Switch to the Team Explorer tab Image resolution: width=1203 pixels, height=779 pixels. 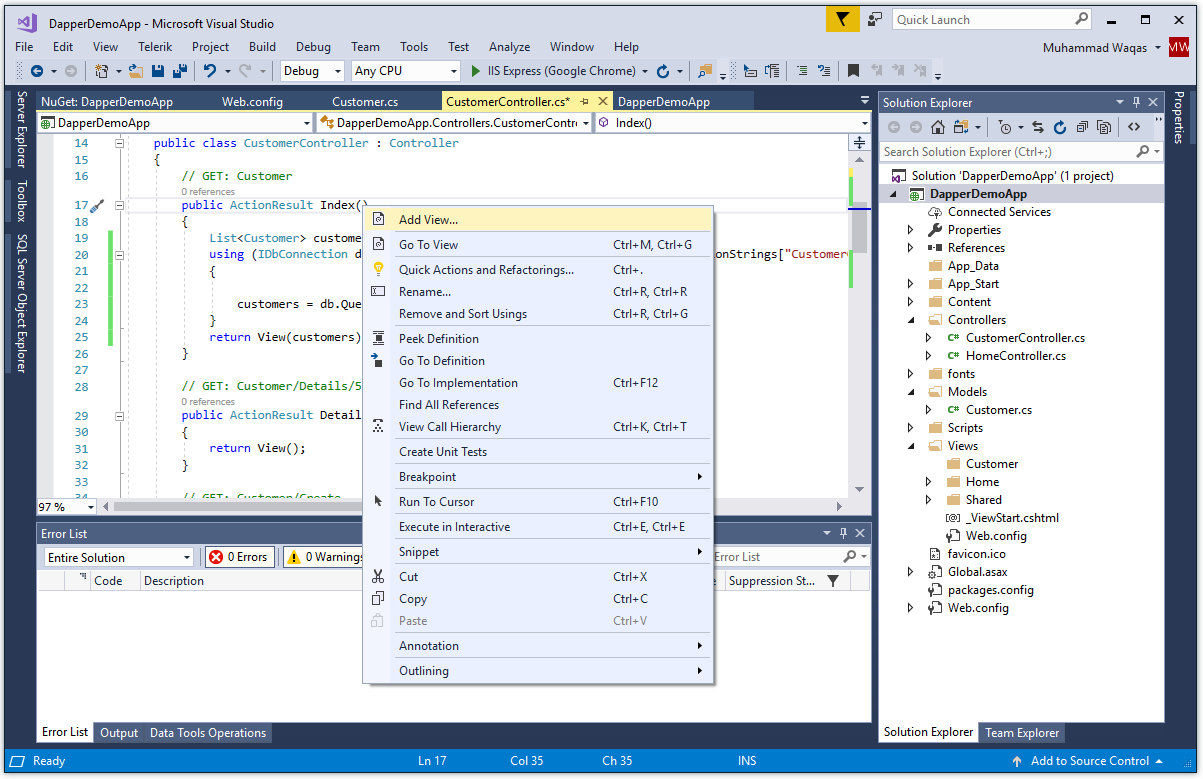tap(1022, 733)
